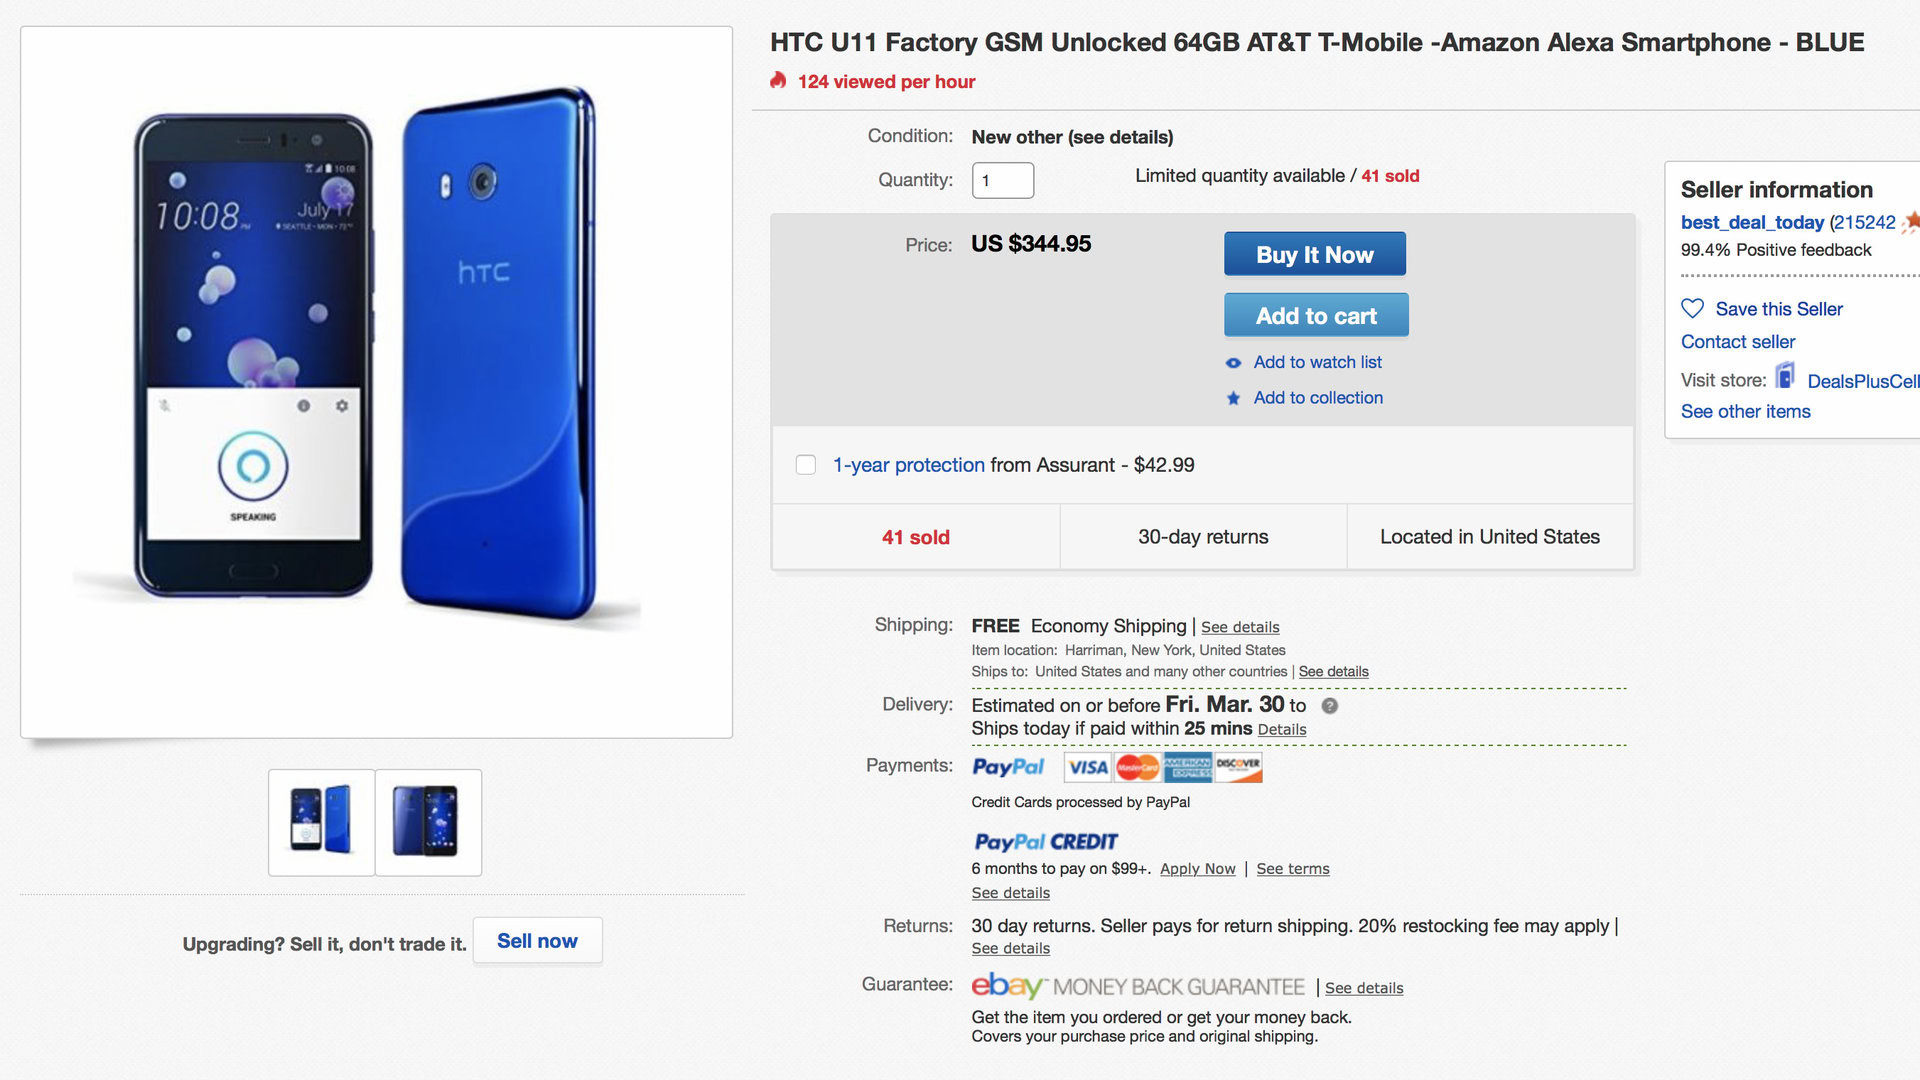Click the eye icon for watch list
The height and width of the screenshot is (1080, 1920).
pyautogui.click(x=1234, y=363)
